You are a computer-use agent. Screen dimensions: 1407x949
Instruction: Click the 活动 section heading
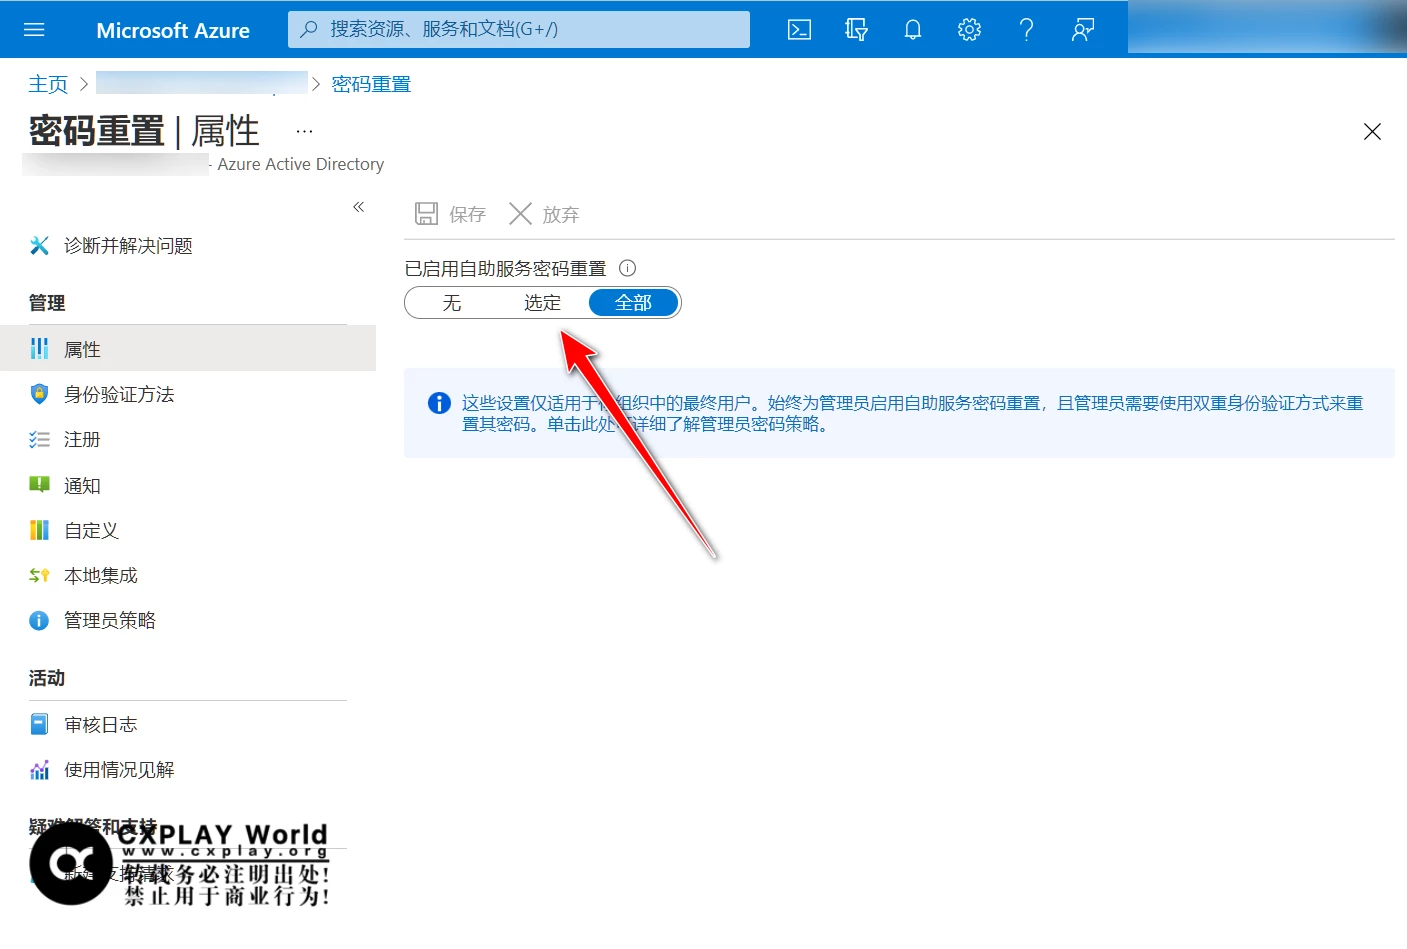click(x=47, y=678)
